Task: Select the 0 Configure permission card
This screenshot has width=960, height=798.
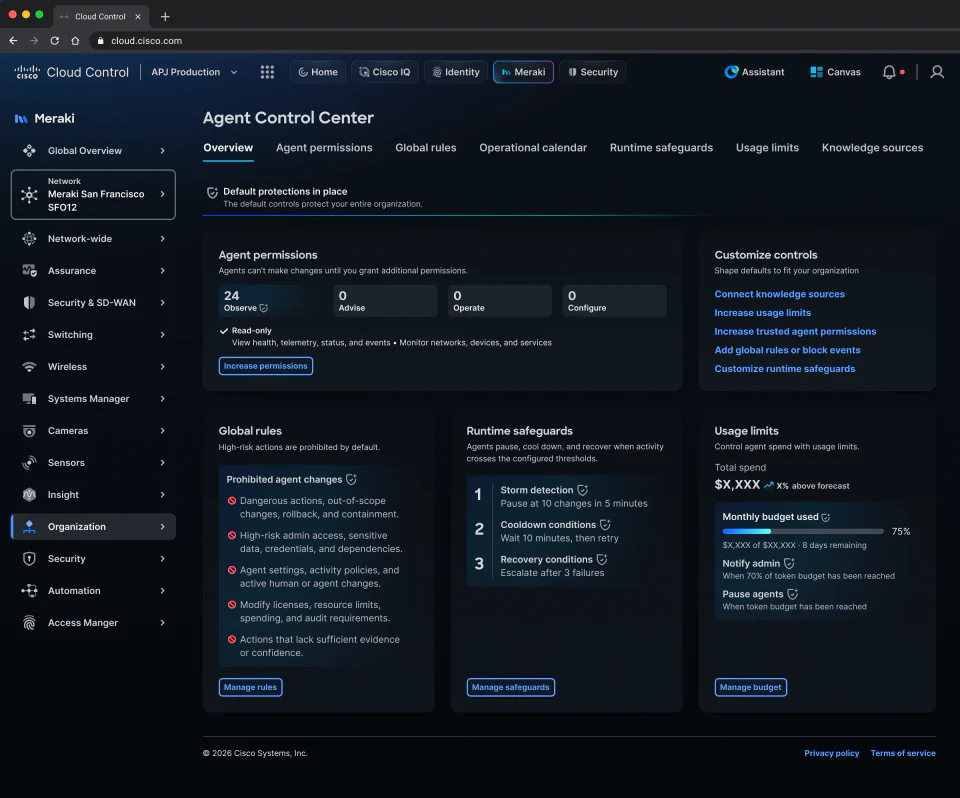Action: 614,301
